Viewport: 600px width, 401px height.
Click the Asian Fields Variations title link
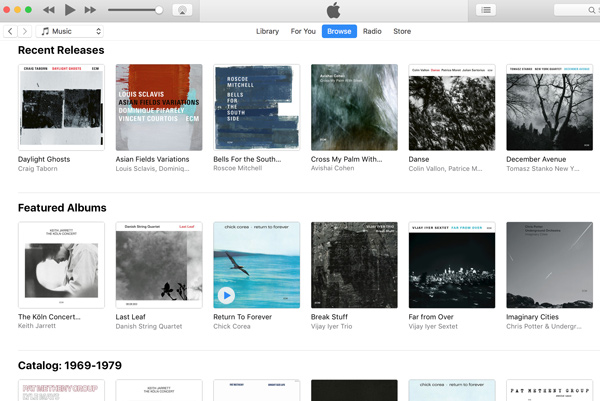152,159
